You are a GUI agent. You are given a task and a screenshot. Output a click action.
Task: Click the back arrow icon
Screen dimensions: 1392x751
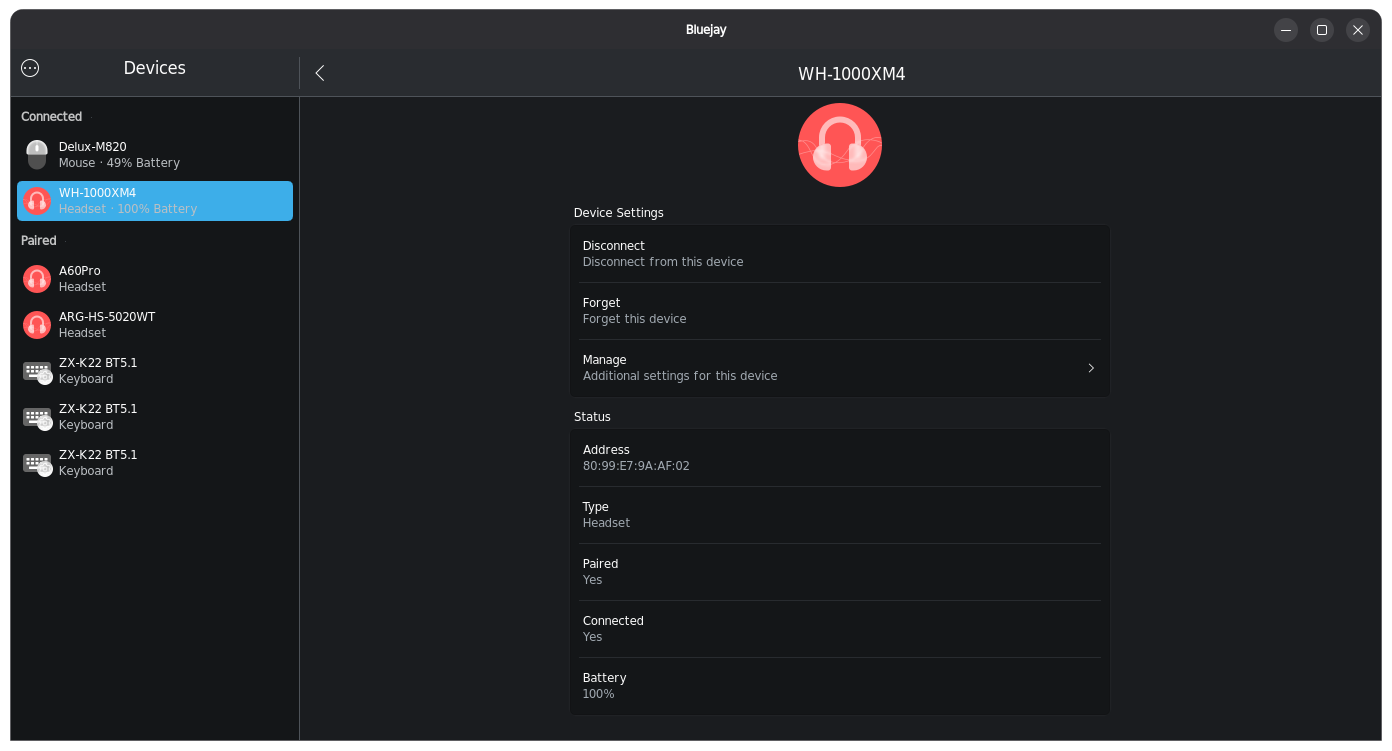click(x=320, y=73)
